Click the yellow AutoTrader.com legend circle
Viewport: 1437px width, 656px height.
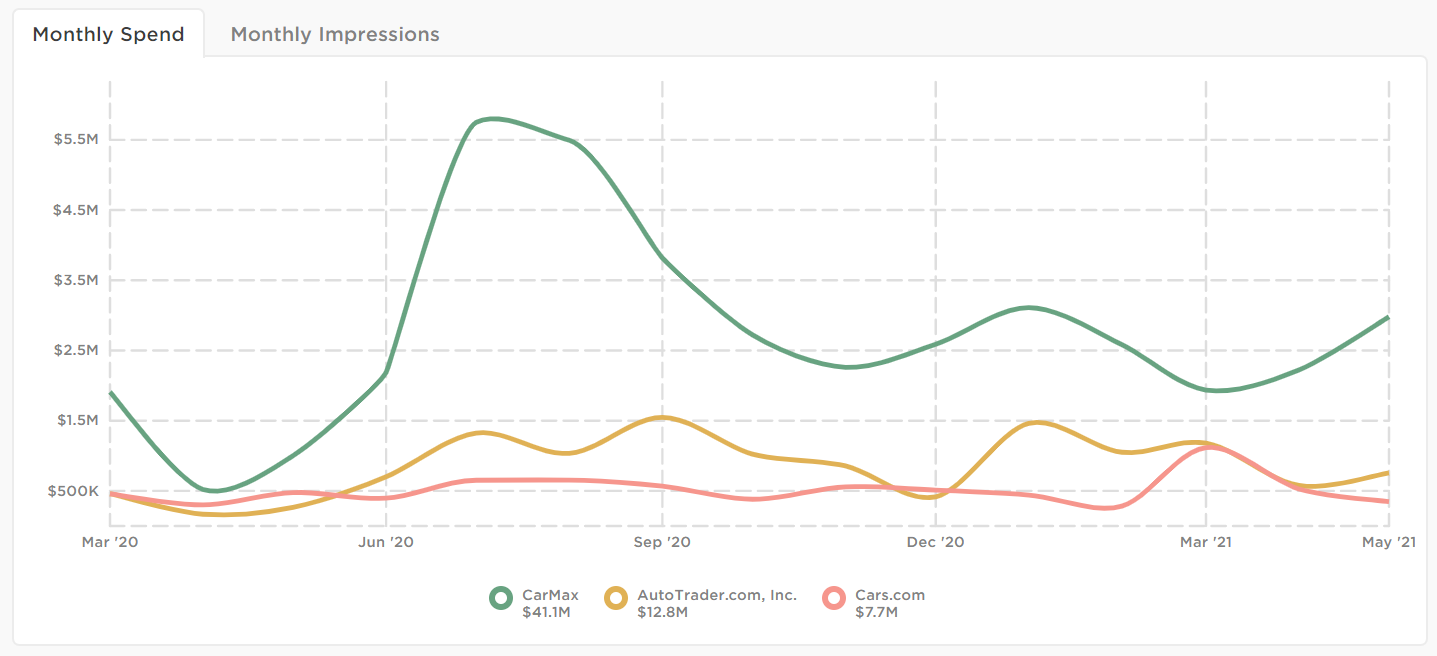pyautogui.click(x=617, y=595)
